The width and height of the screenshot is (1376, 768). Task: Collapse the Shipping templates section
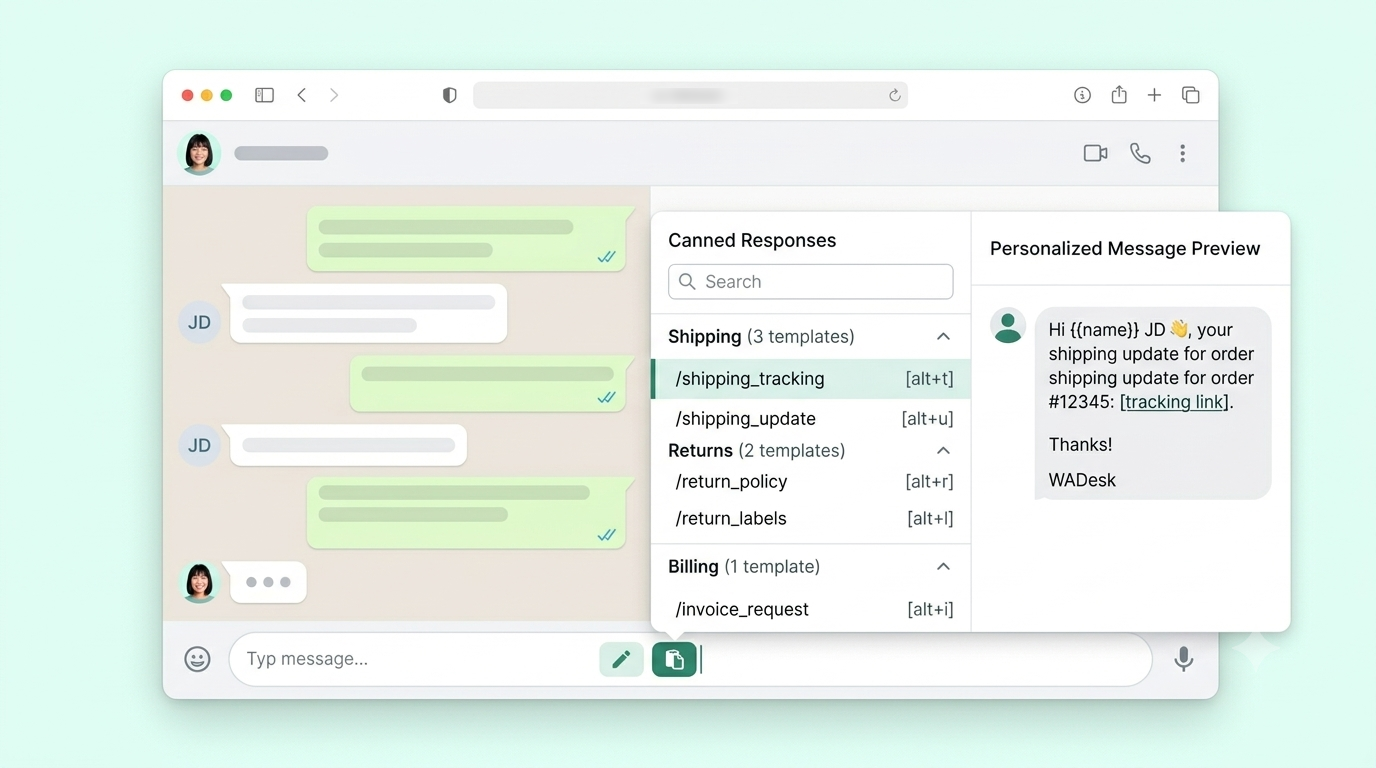943,337
